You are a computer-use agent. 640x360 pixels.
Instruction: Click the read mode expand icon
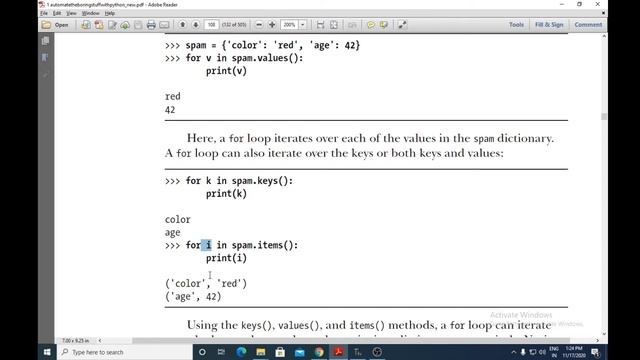pos(402,25)
